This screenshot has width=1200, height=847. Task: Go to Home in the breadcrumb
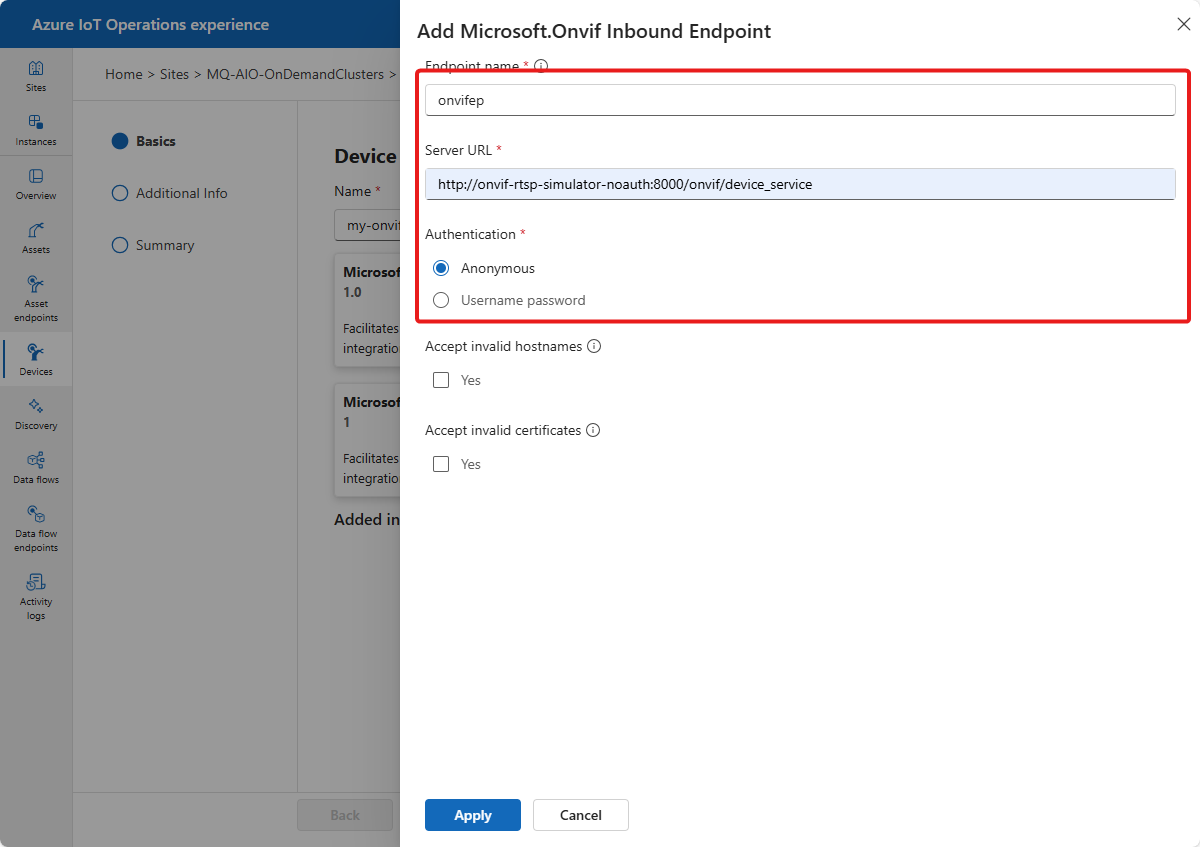click(124, 74)
